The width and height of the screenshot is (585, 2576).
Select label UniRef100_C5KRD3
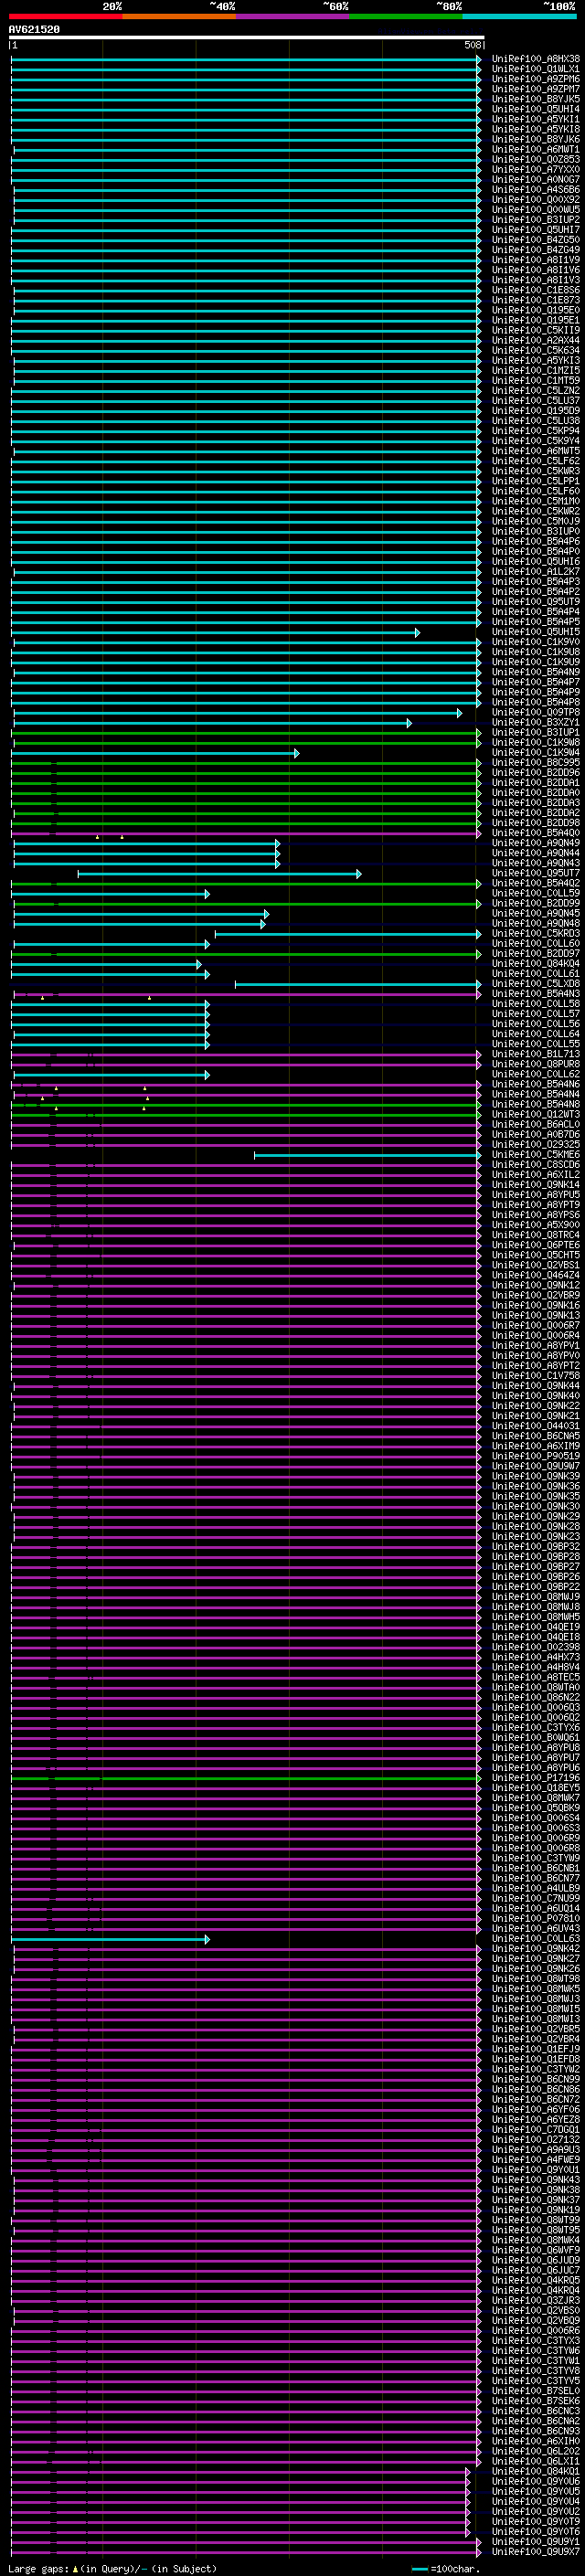point(535,934)
